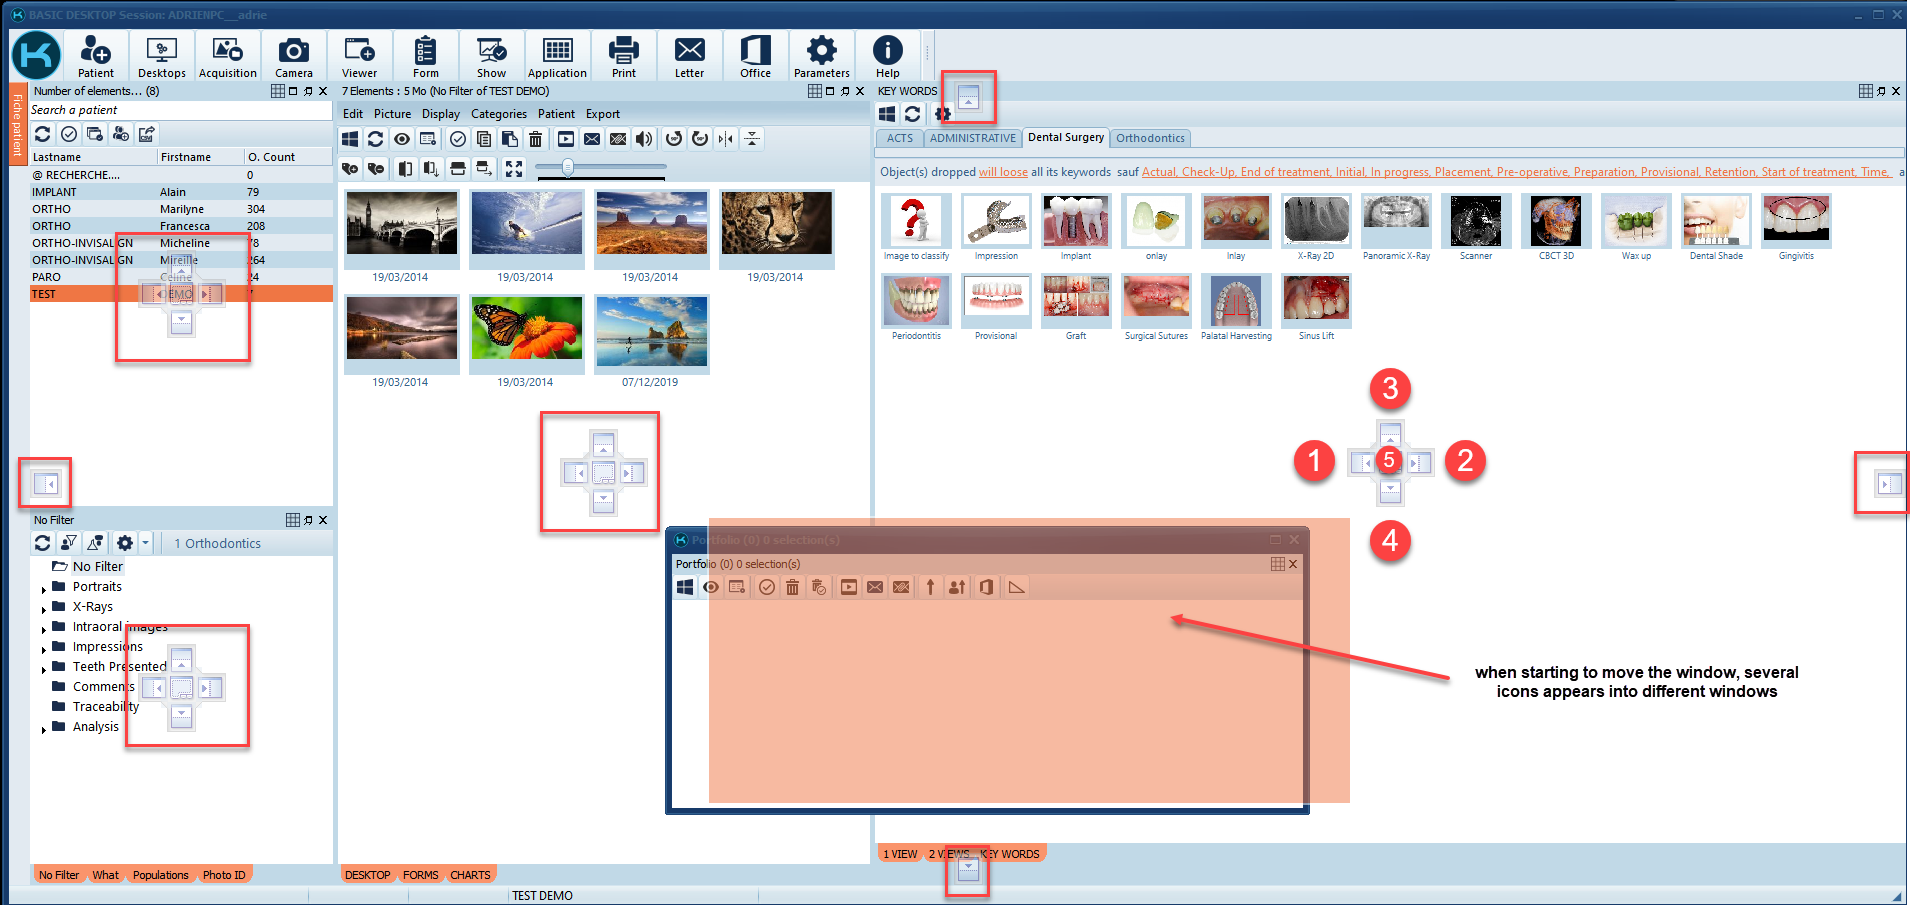Delete selected picture with trash icon

536,139
